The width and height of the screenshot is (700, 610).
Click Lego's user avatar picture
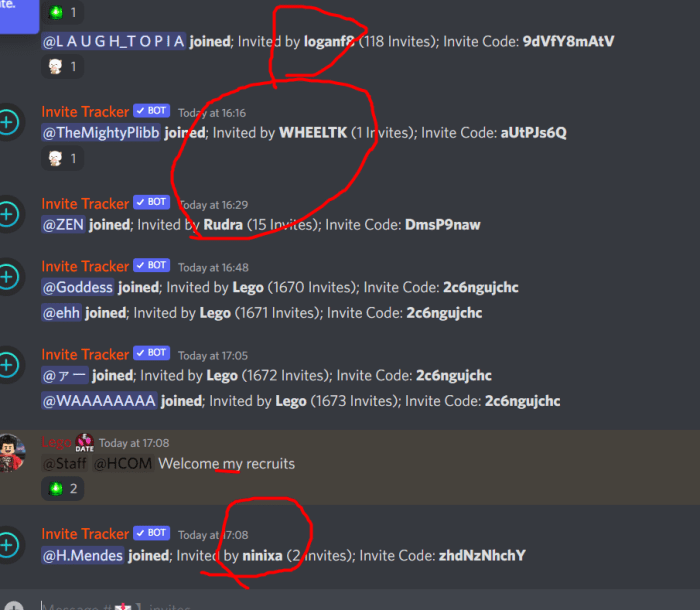point(11,452)
